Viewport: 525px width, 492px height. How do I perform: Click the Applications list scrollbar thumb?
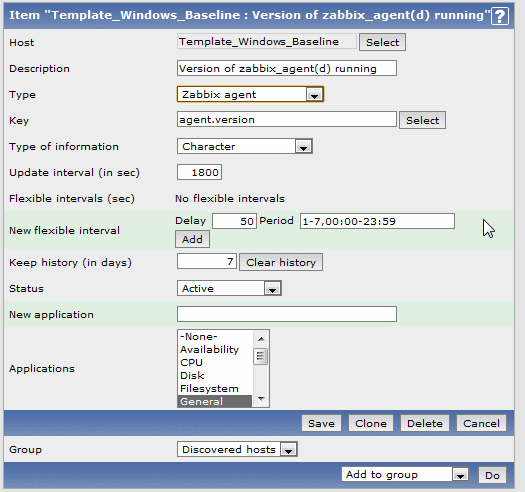(x=261, y=356)
